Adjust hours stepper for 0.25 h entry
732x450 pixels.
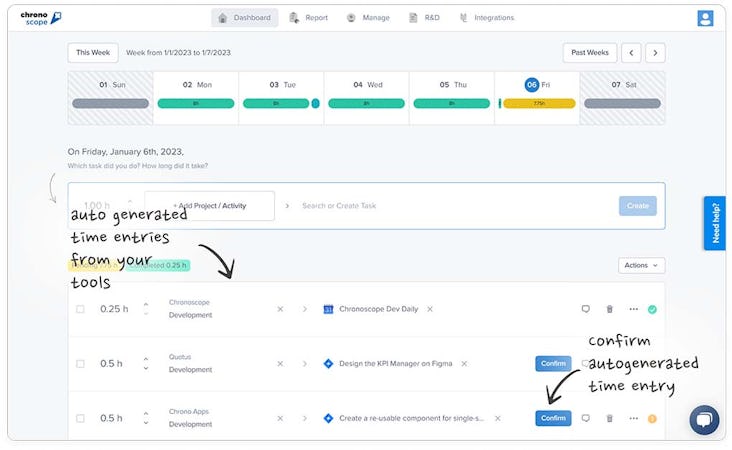tap(146, 309)
